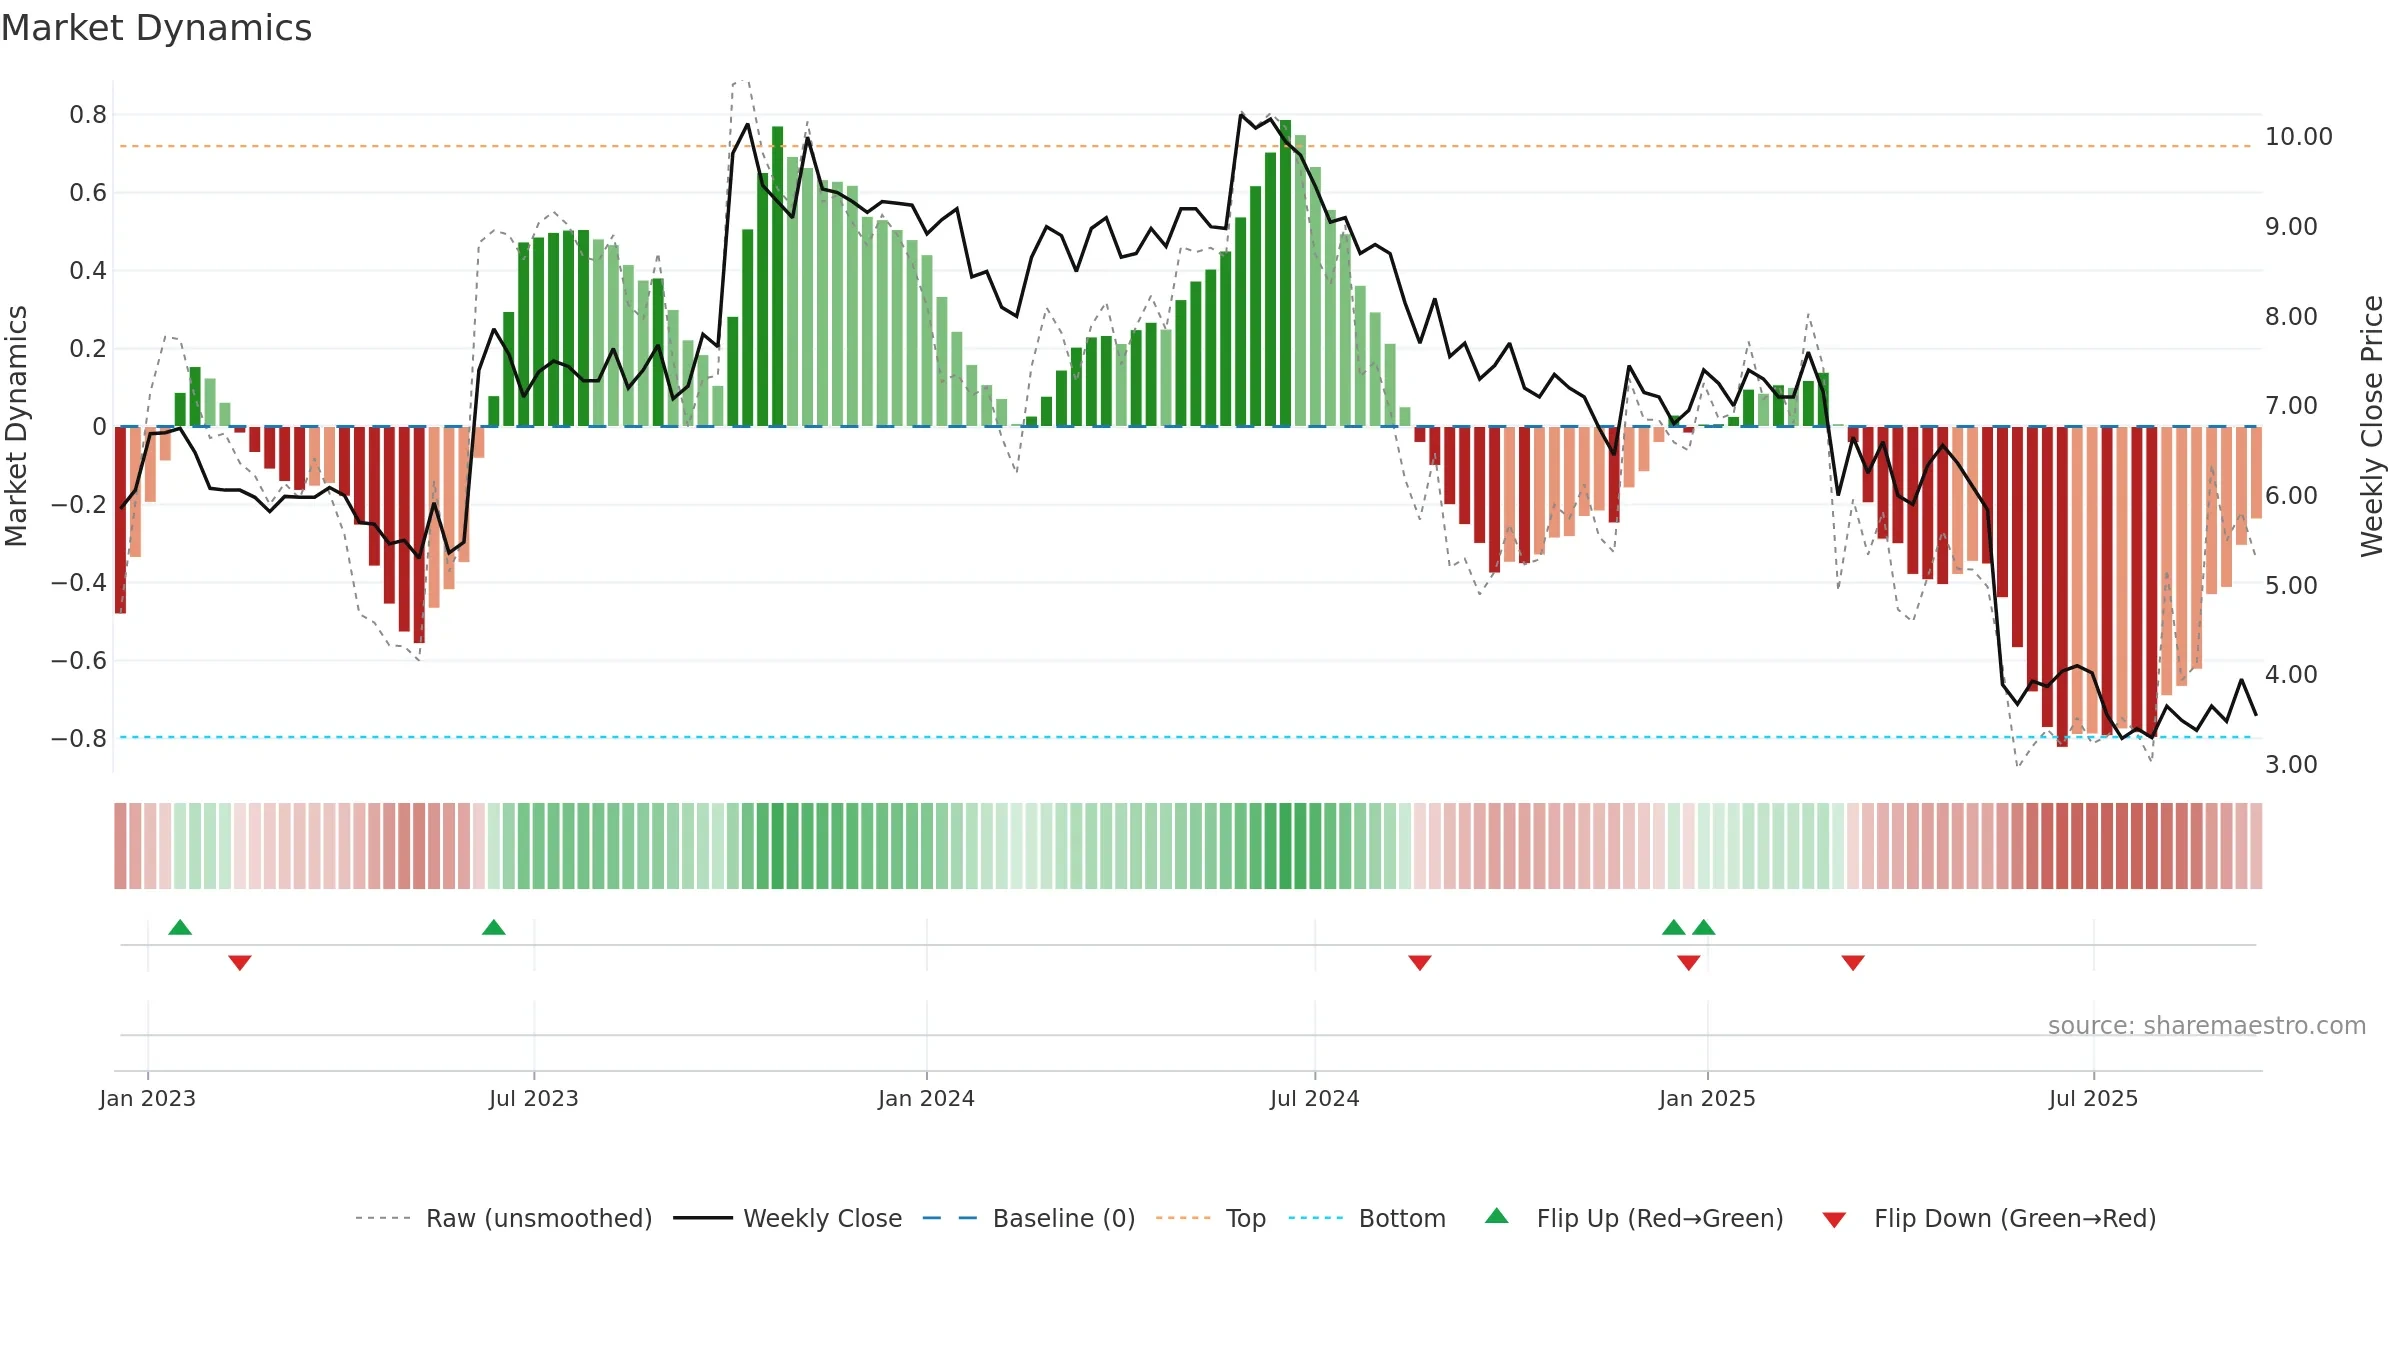Click the red flip-down triangle after Jan 2023
The image size is (2400, 1350).
point(240,963)
